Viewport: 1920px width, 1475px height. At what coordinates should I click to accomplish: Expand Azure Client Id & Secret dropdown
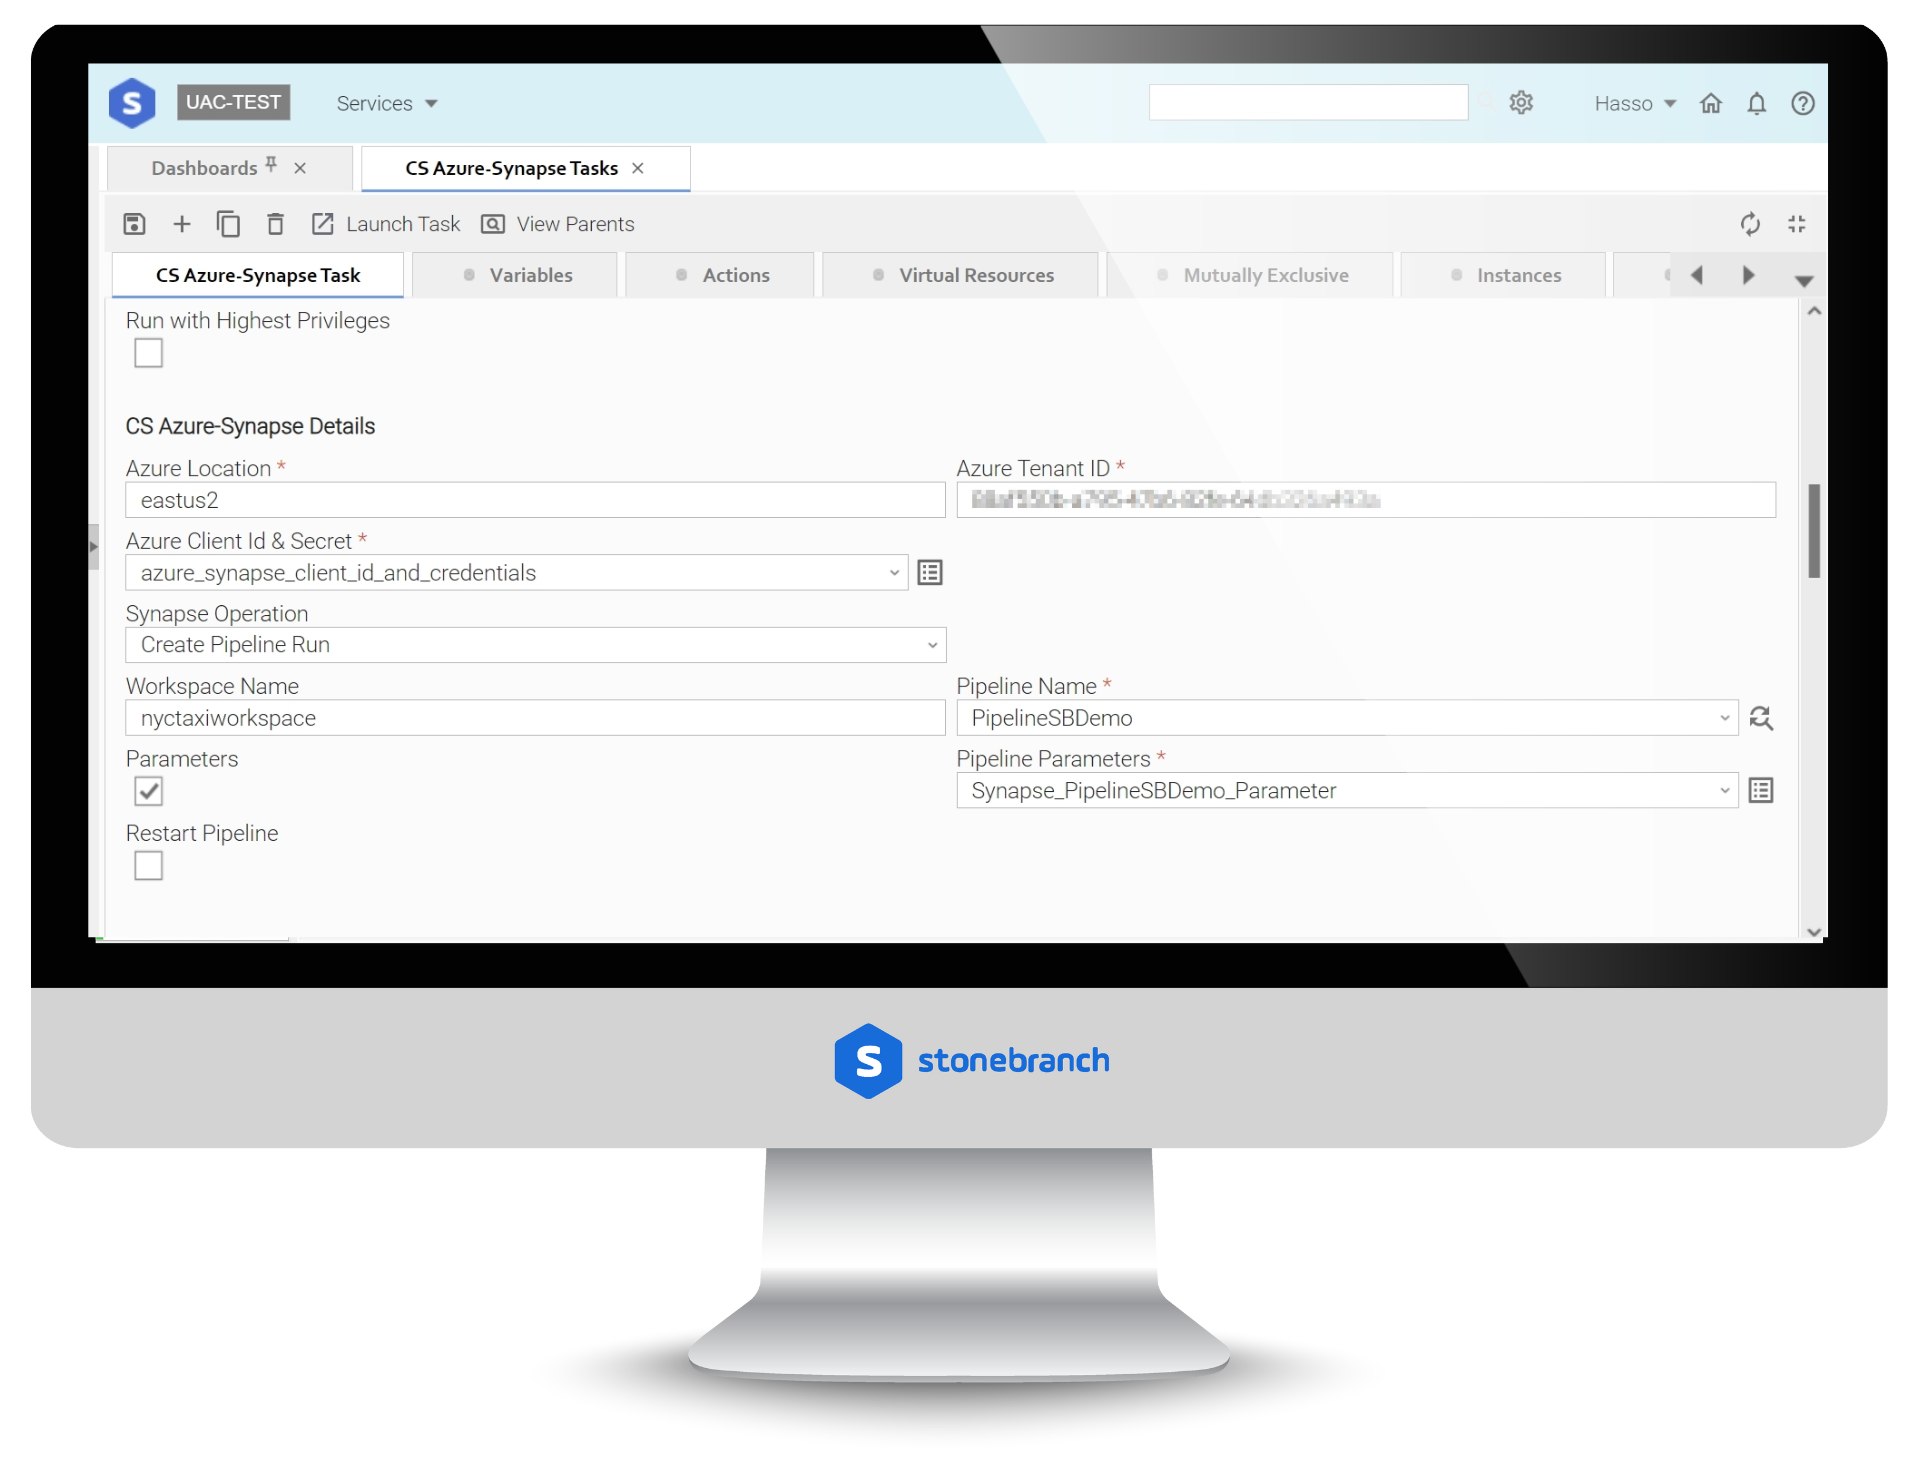point(894,573)
